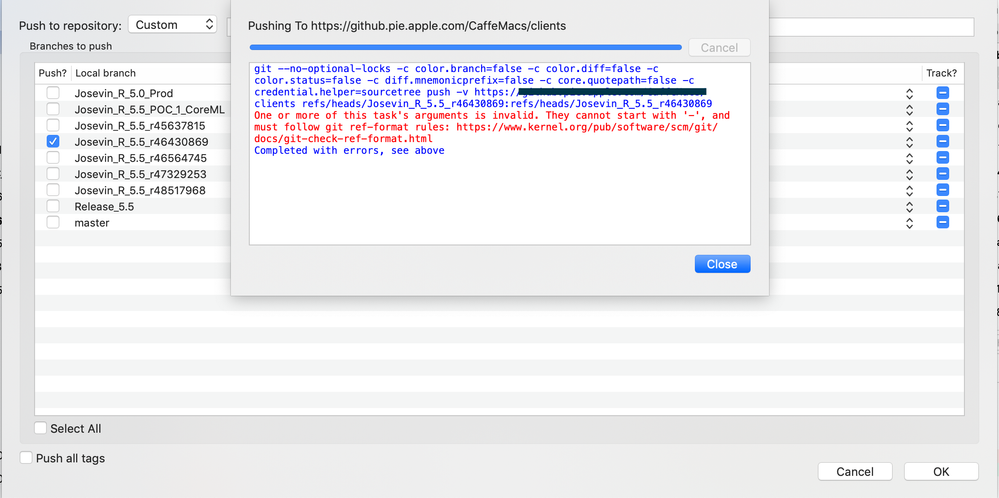
Task: Select Josevin_R_5.5_r46564745 for pushing
Action: coord(53,158)
